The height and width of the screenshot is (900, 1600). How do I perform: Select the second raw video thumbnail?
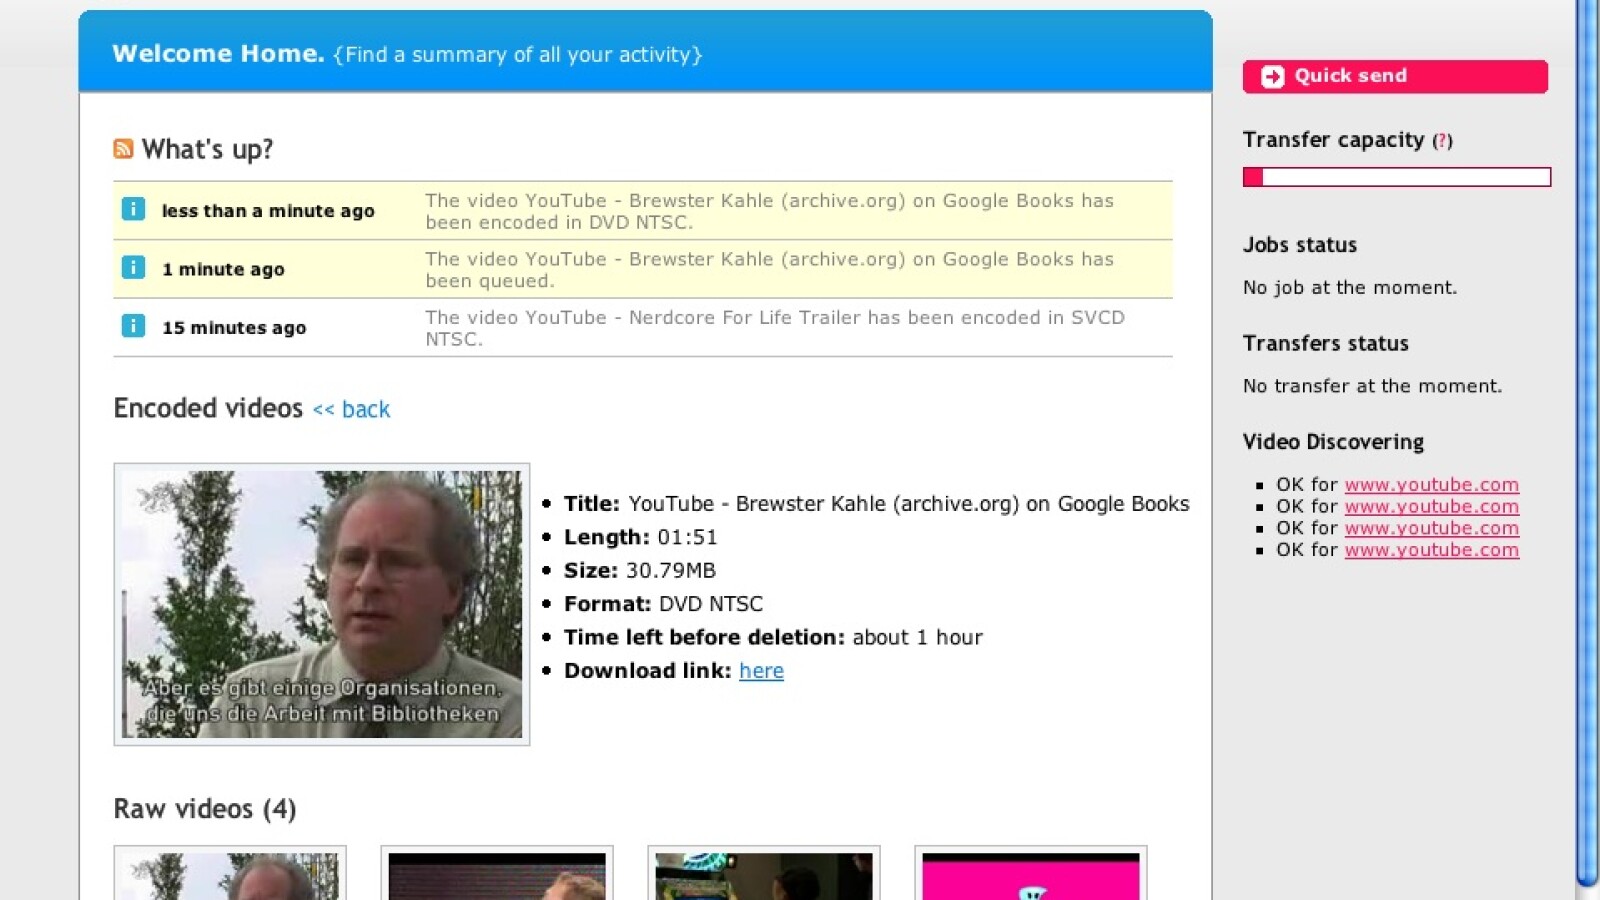click(497, 876)
